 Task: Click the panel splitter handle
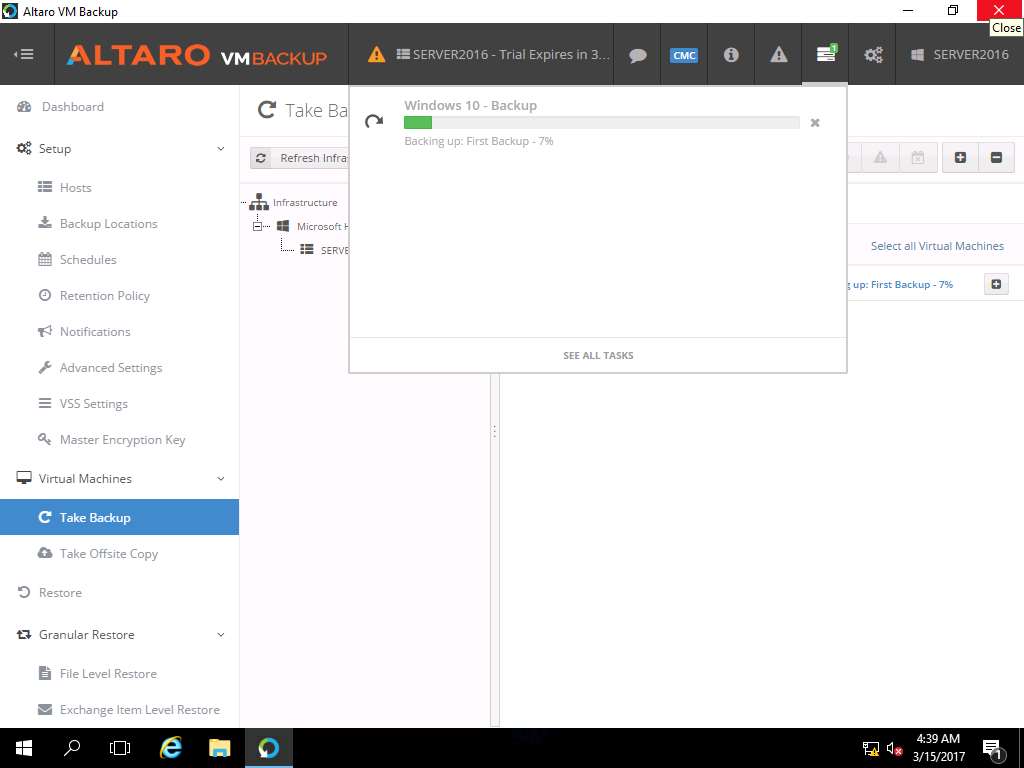point(494,431)
